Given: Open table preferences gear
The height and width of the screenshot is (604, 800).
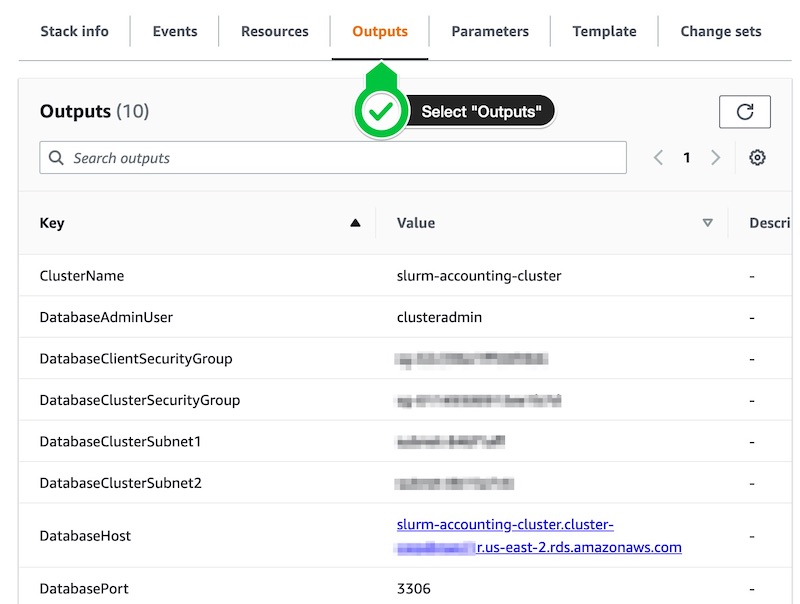Looking at the screenshot, I should [757, 158].
